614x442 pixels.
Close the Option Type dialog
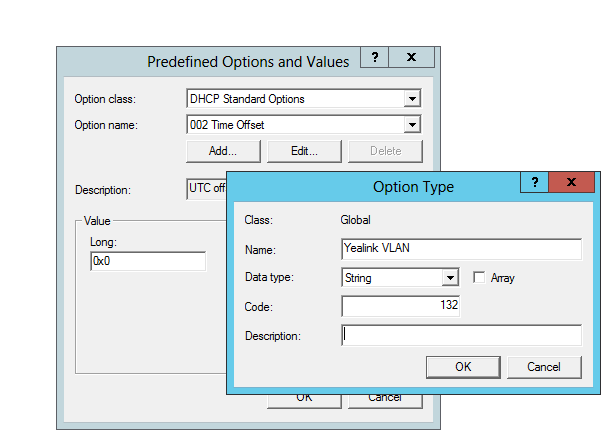tap(571, 182)
